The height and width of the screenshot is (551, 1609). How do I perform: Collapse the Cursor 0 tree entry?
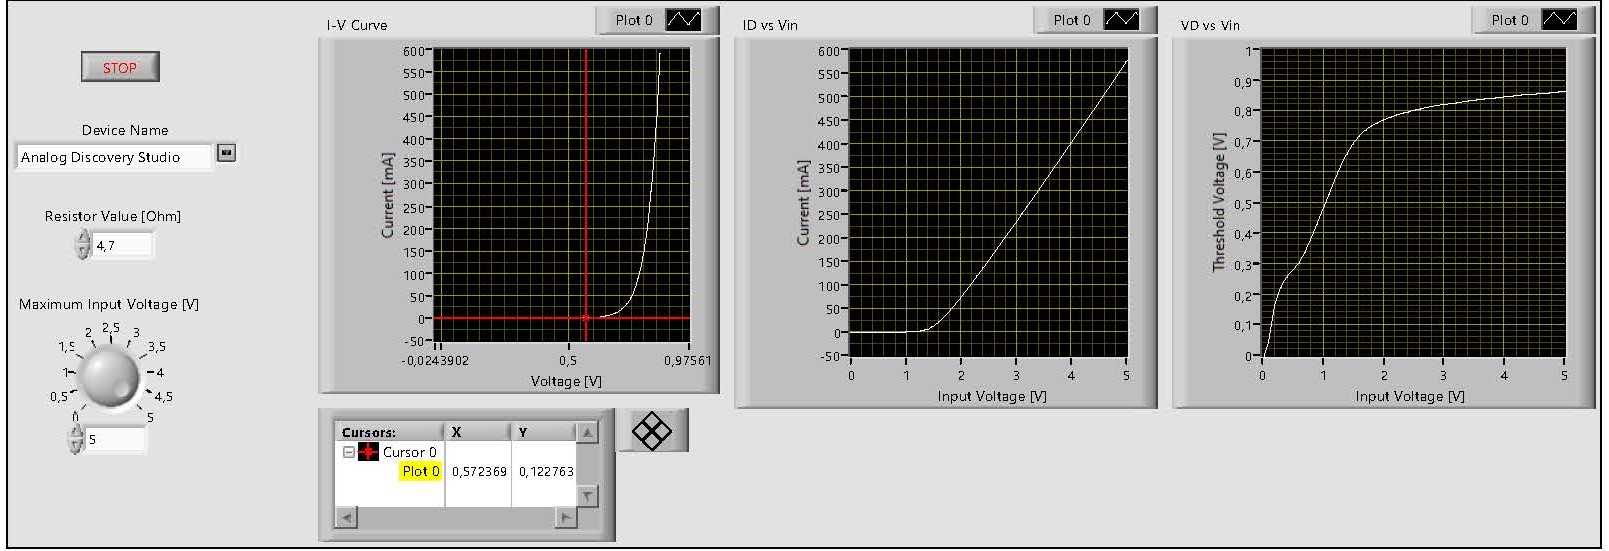(349, 452)
